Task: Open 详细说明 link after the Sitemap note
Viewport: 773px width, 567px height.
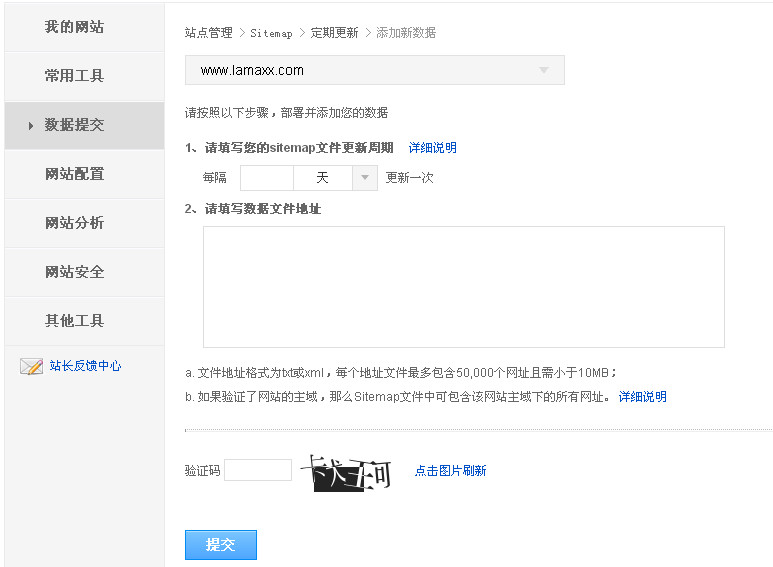Action: (642, 397)
